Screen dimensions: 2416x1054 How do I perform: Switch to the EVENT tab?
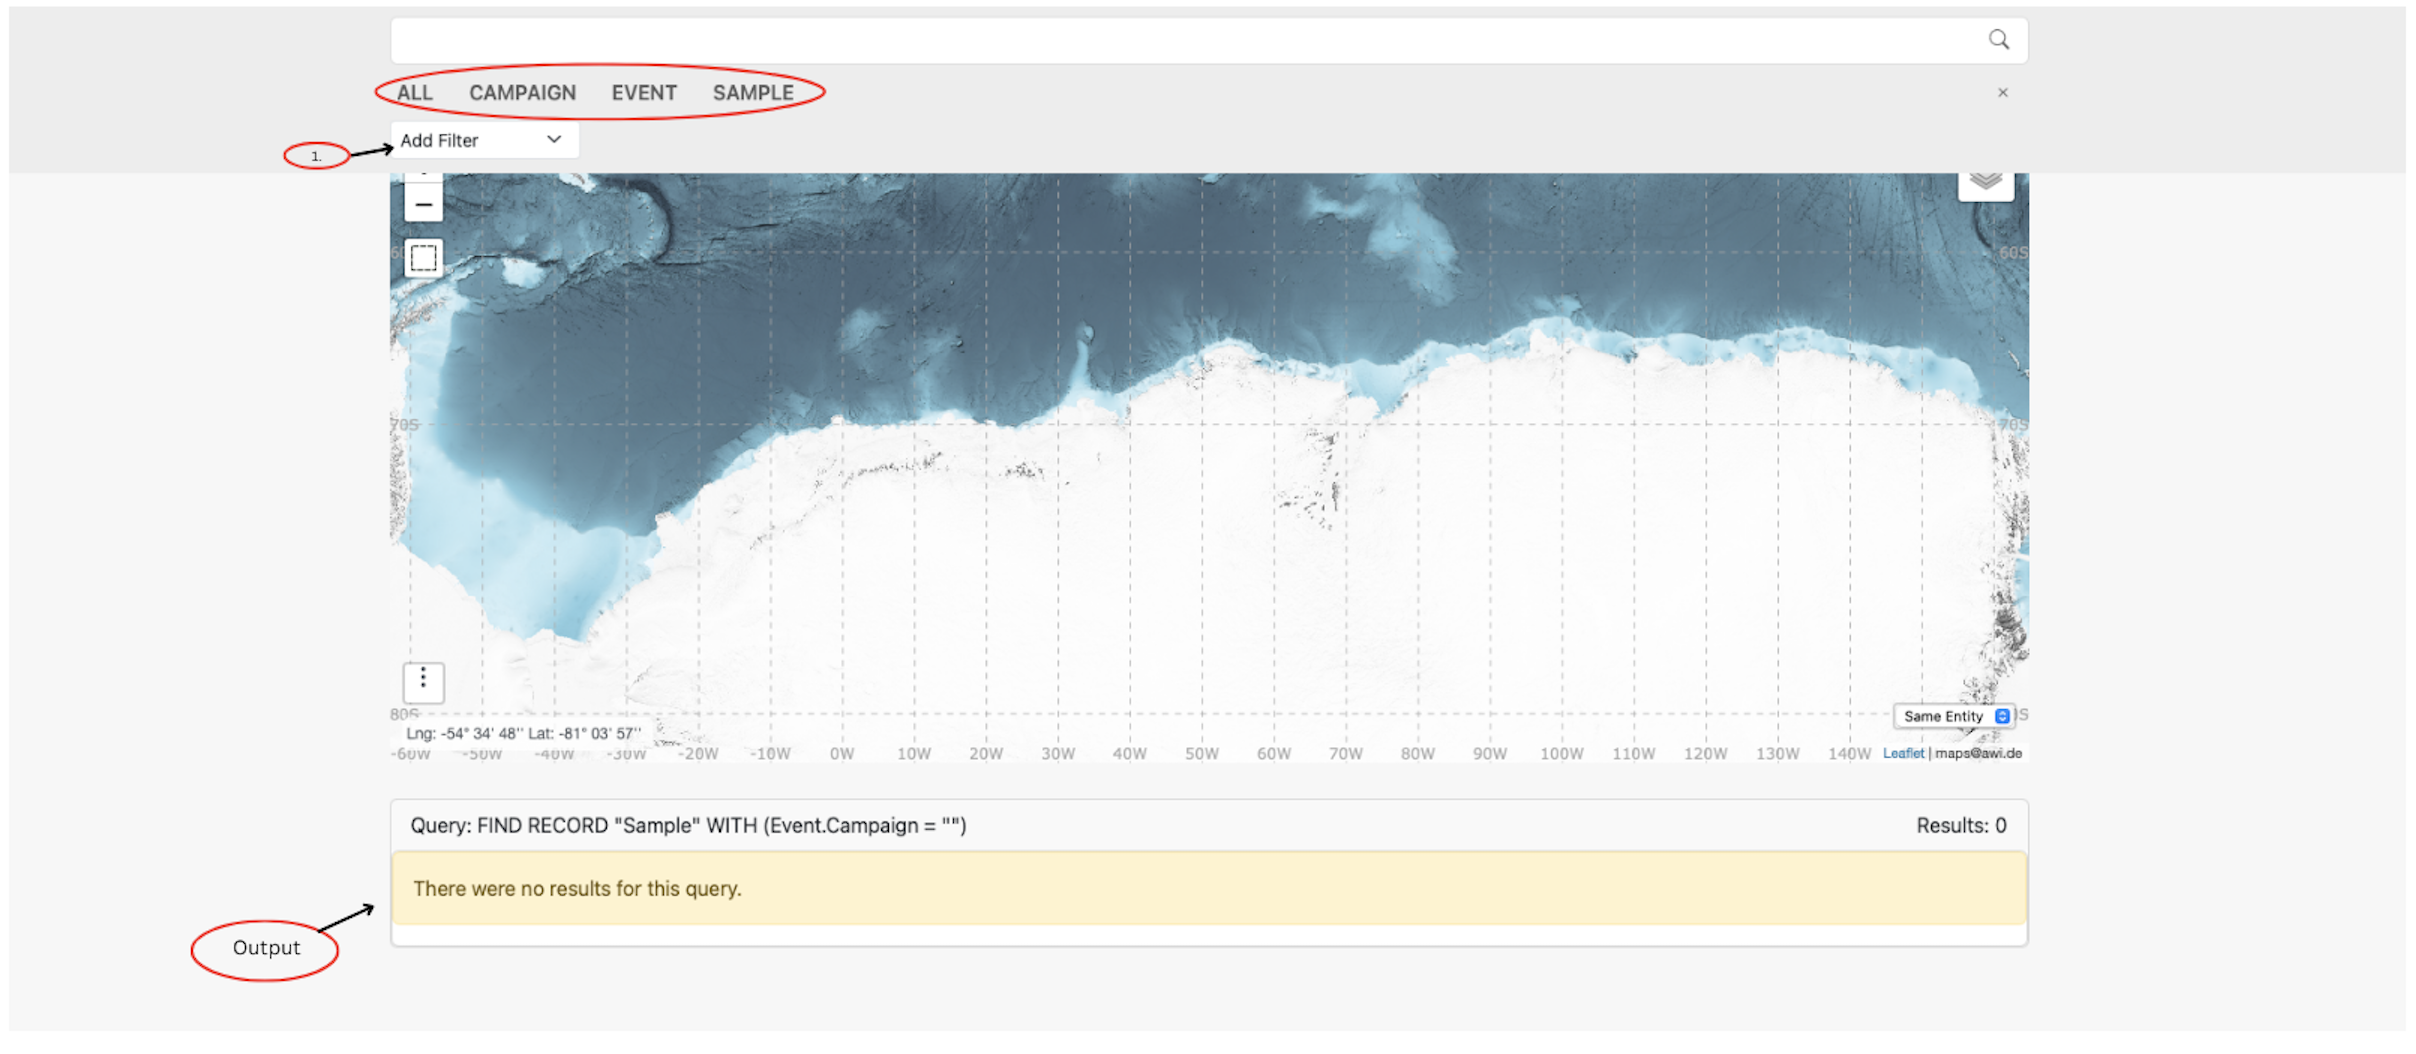(644, 93)
